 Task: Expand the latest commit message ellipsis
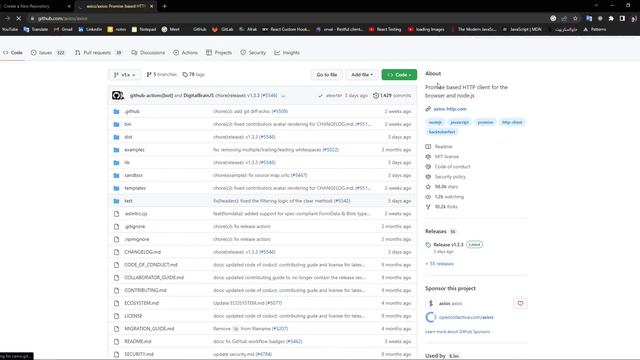pyautogui.click(x=283, y=96)
